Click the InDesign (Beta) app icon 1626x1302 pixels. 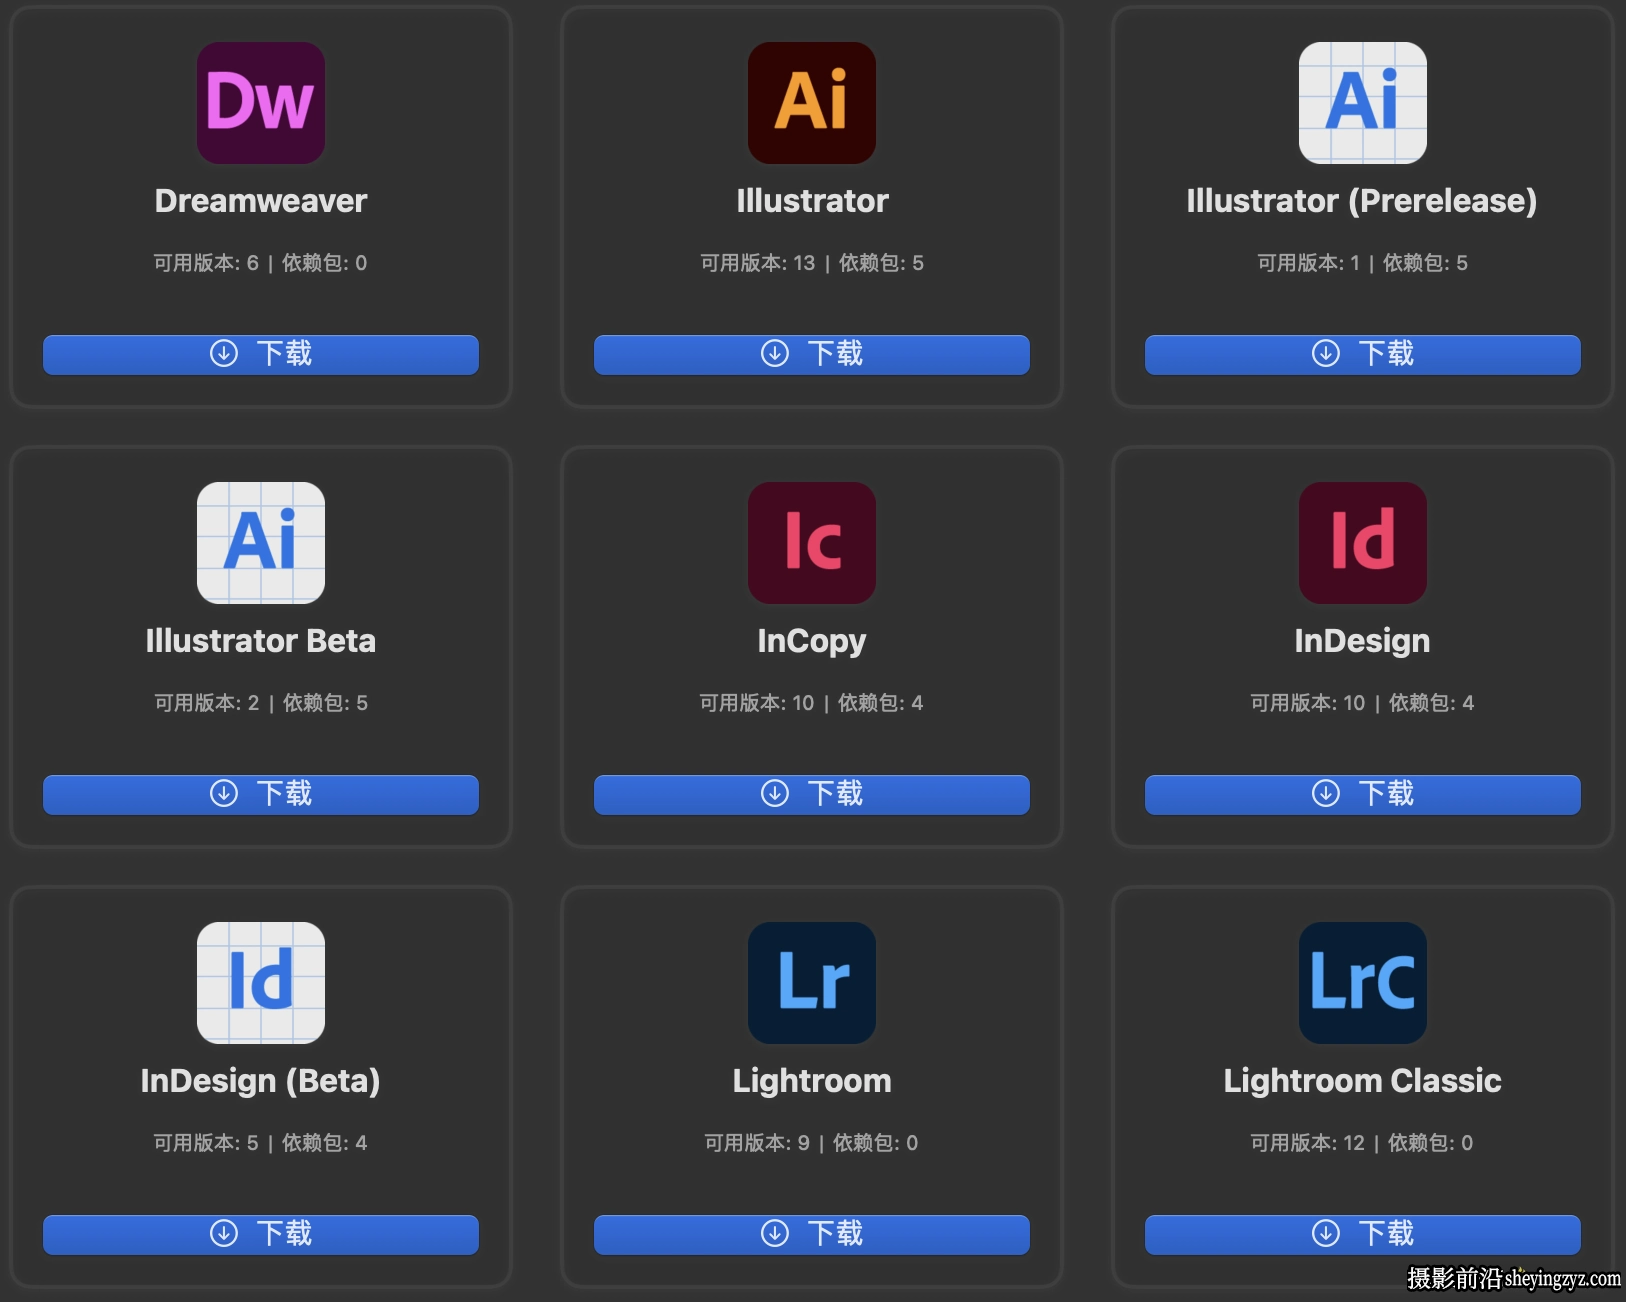click(x=261, y=983)
